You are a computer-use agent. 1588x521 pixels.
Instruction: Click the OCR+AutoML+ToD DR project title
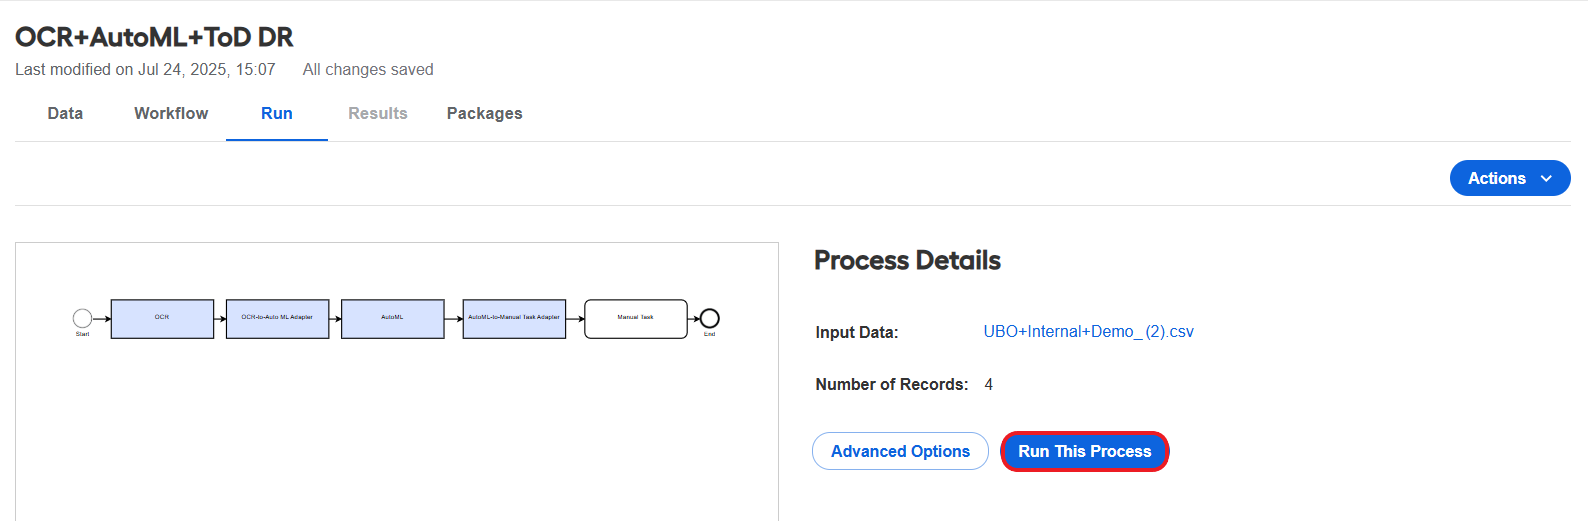(x=154, y=37)
